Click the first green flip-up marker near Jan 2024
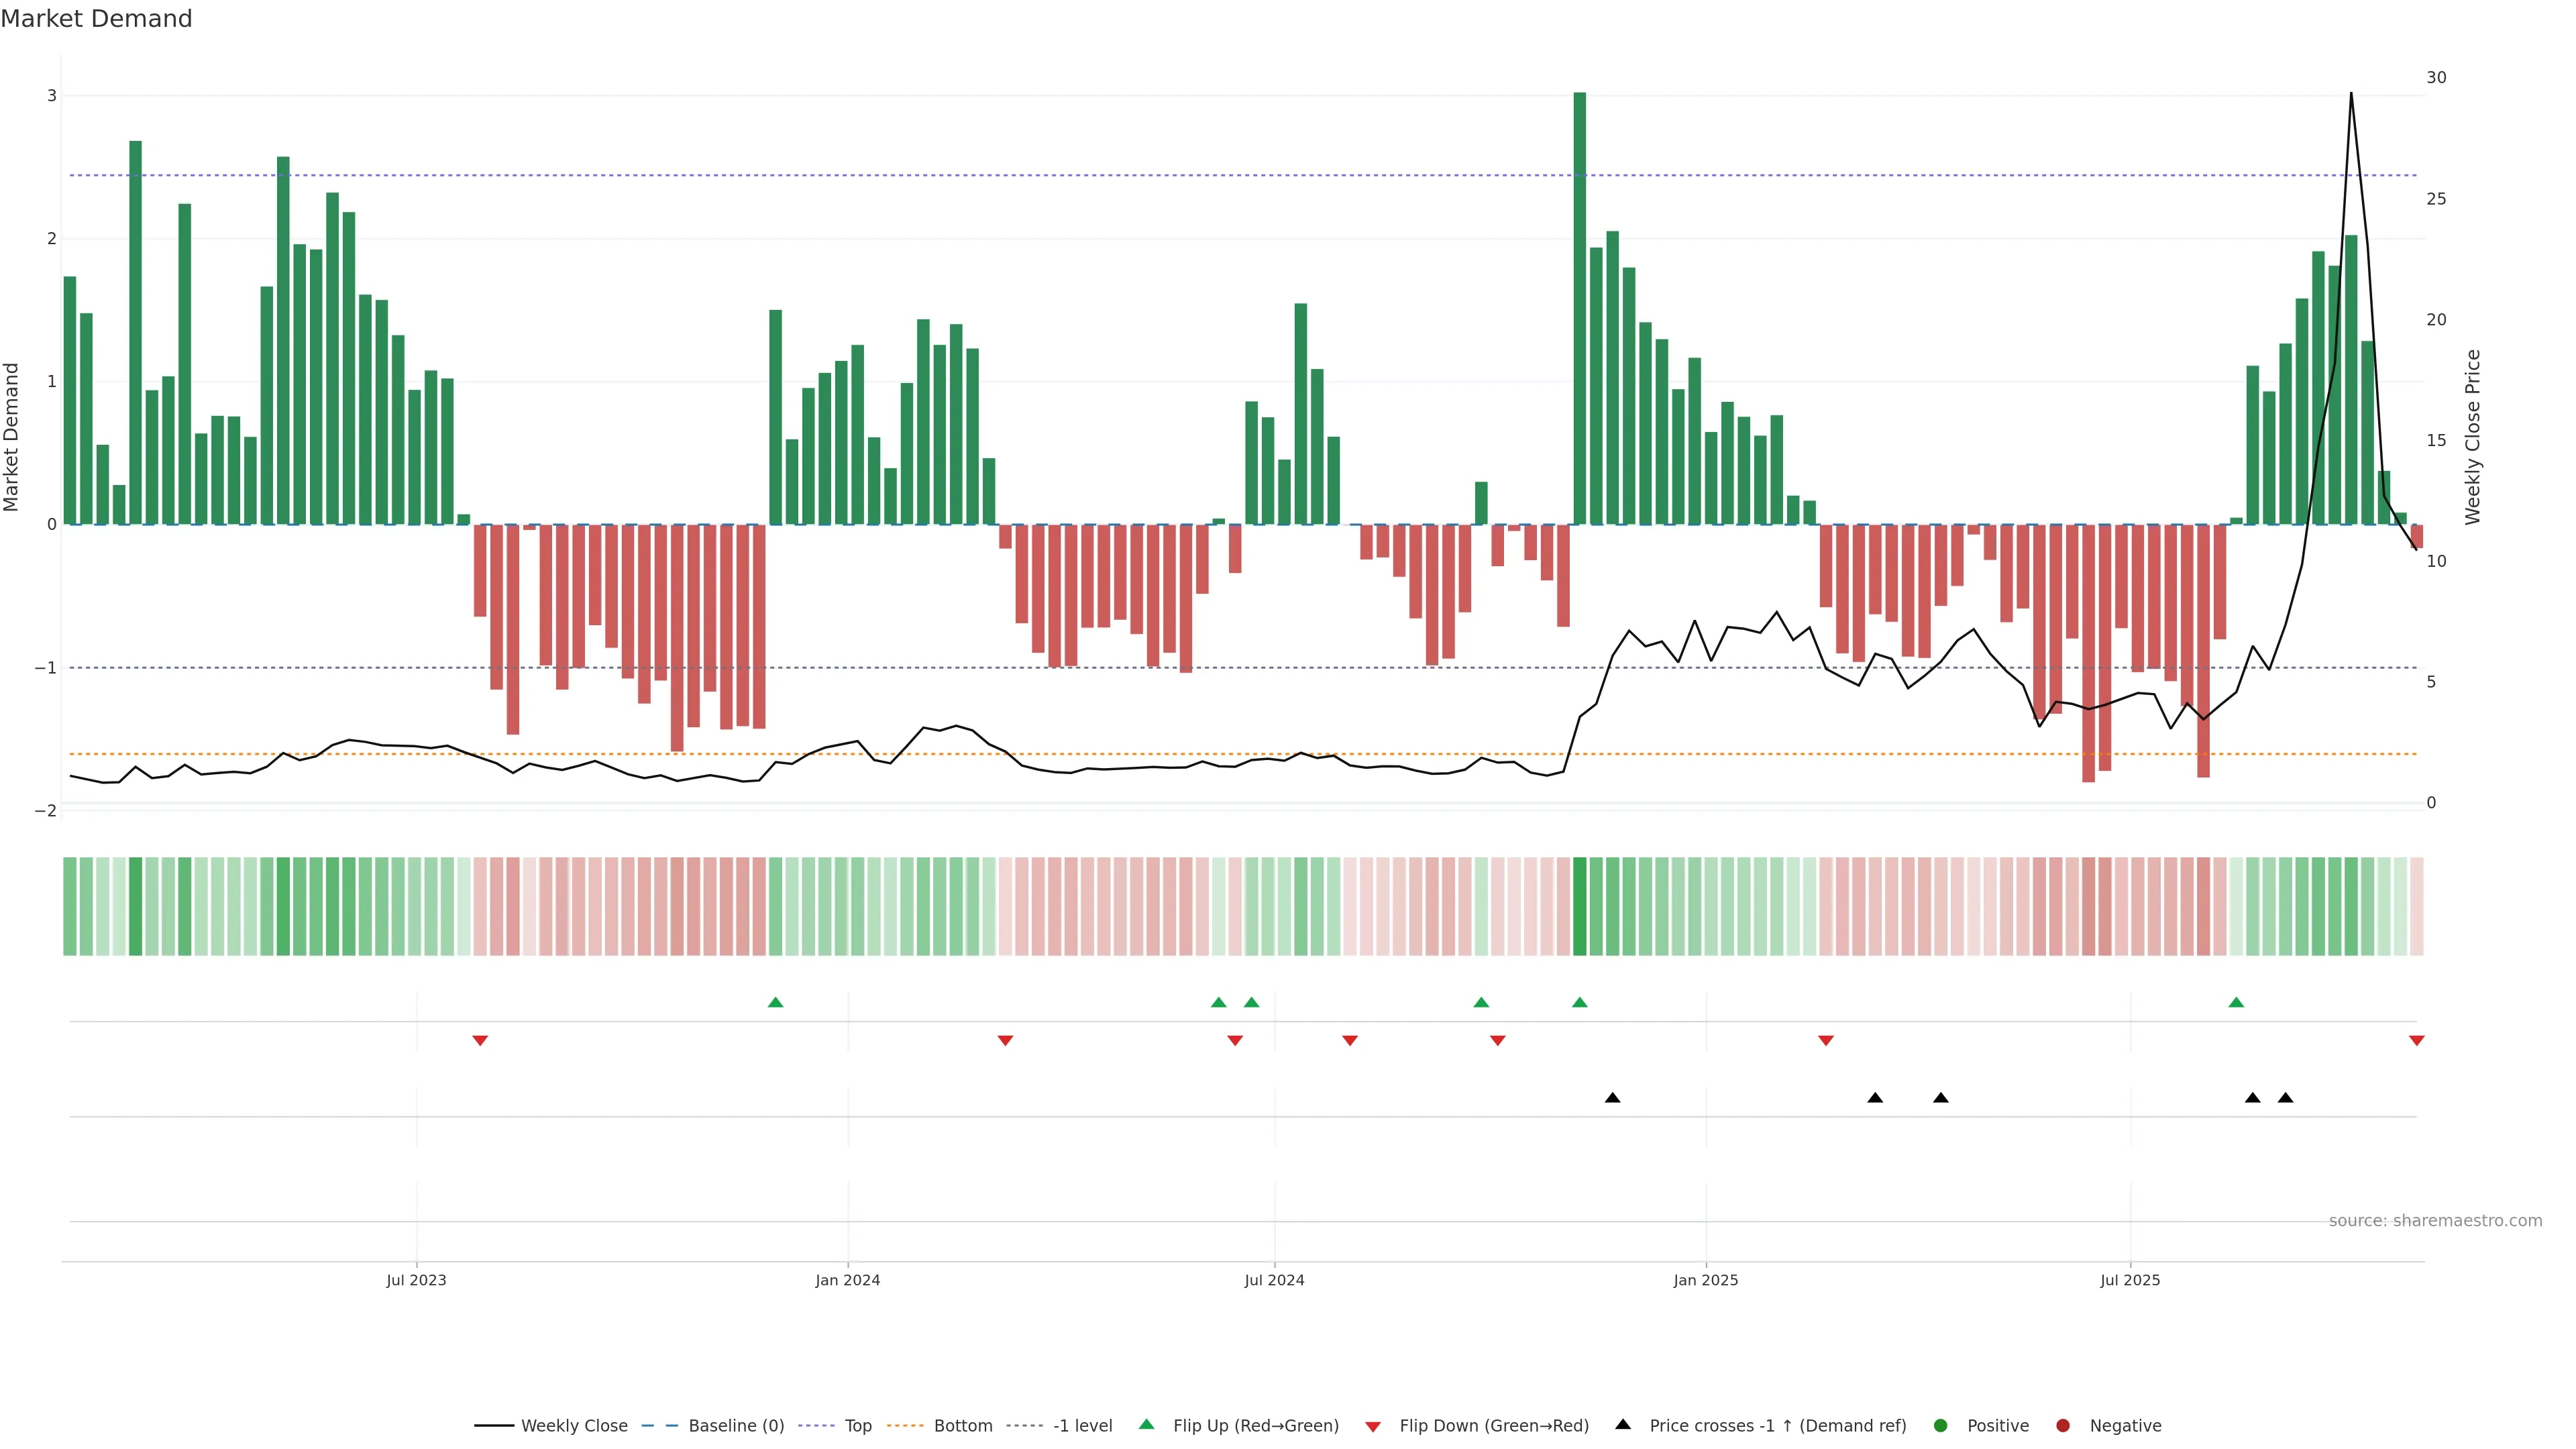Viewport: 2576px width, 1449px height. pos(775,1002)
